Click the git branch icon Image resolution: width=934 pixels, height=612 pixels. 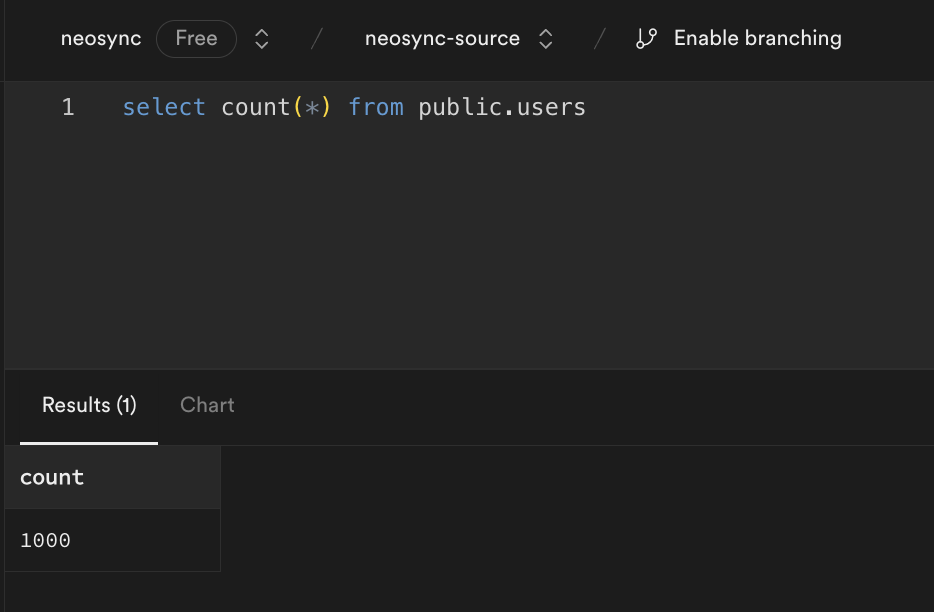pyautogui.click(x=646, y=39)
